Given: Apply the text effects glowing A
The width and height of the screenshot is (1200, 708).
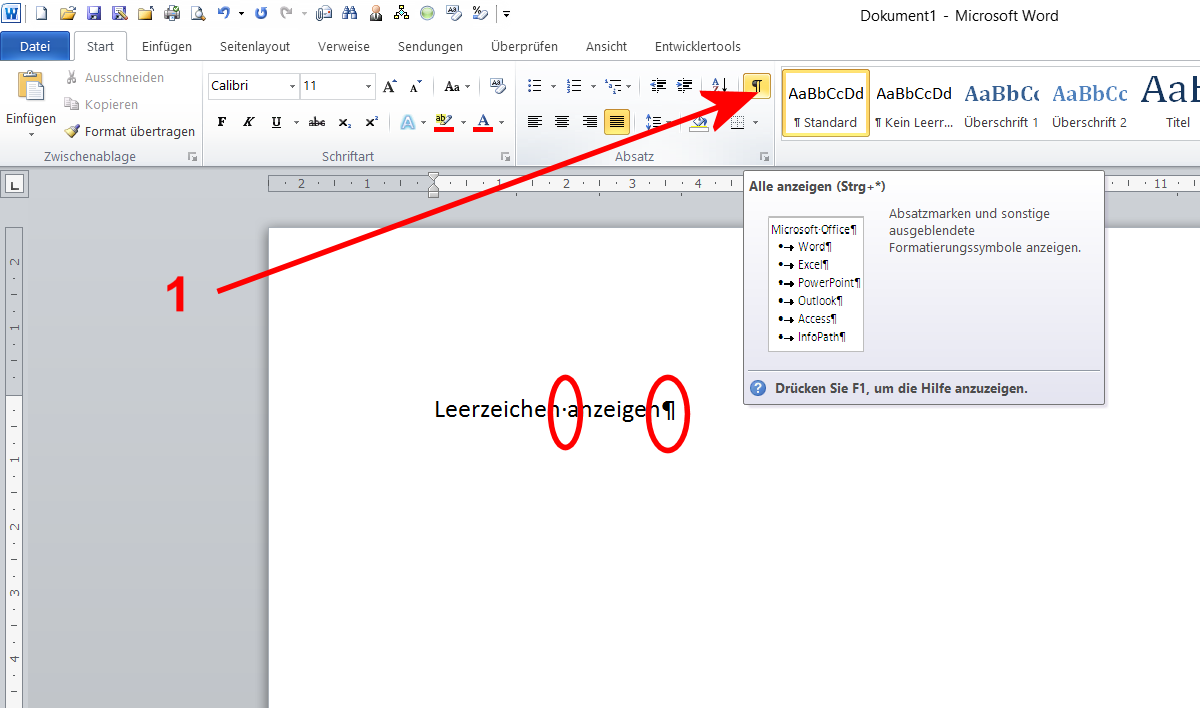Looking at the screenshot, I should [408, 122].
